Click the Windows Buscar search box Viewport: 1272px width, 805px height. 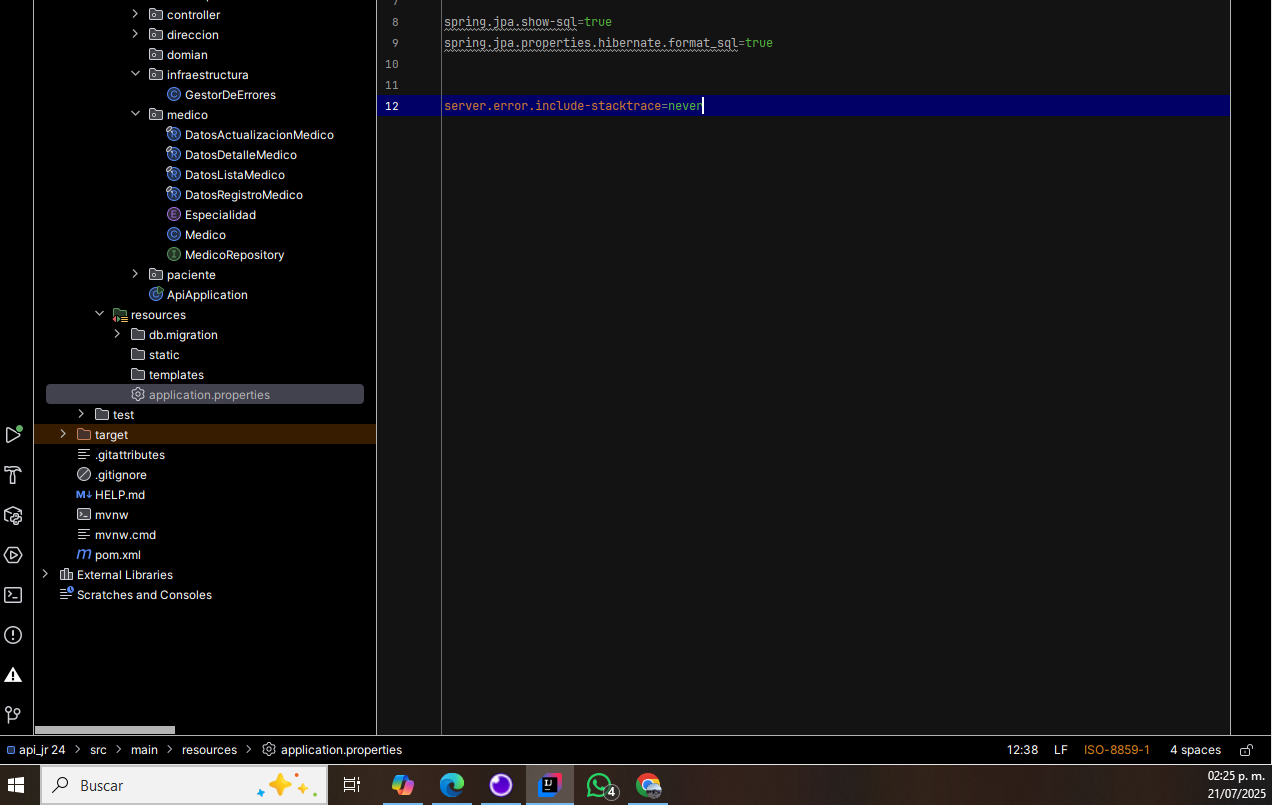184,786
